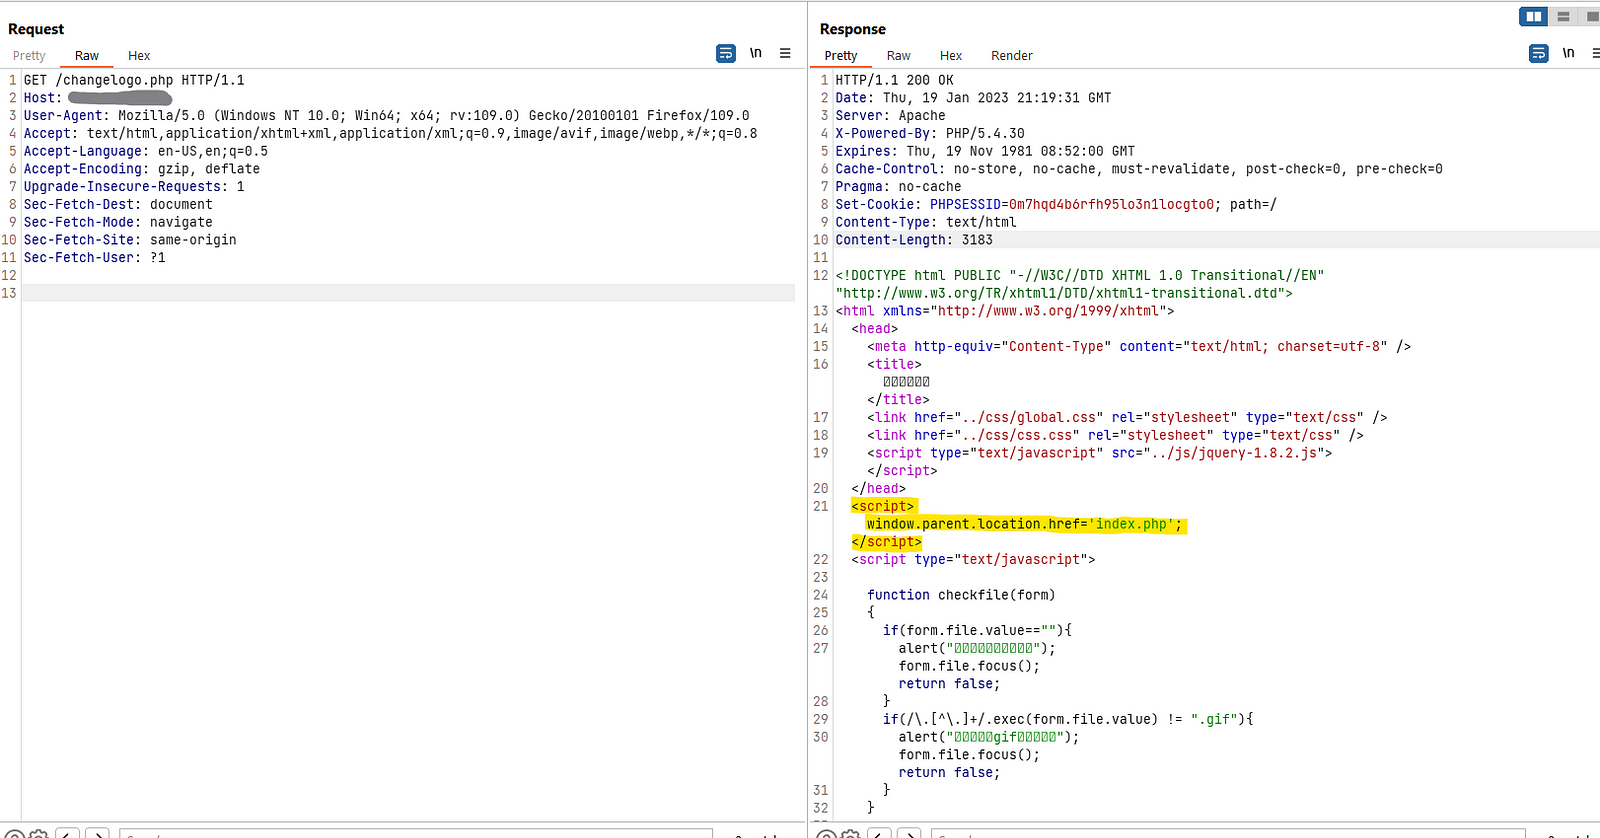Open the Response Pretty tab
This screenshot has height=838, width=1600.
pos(841,56)
